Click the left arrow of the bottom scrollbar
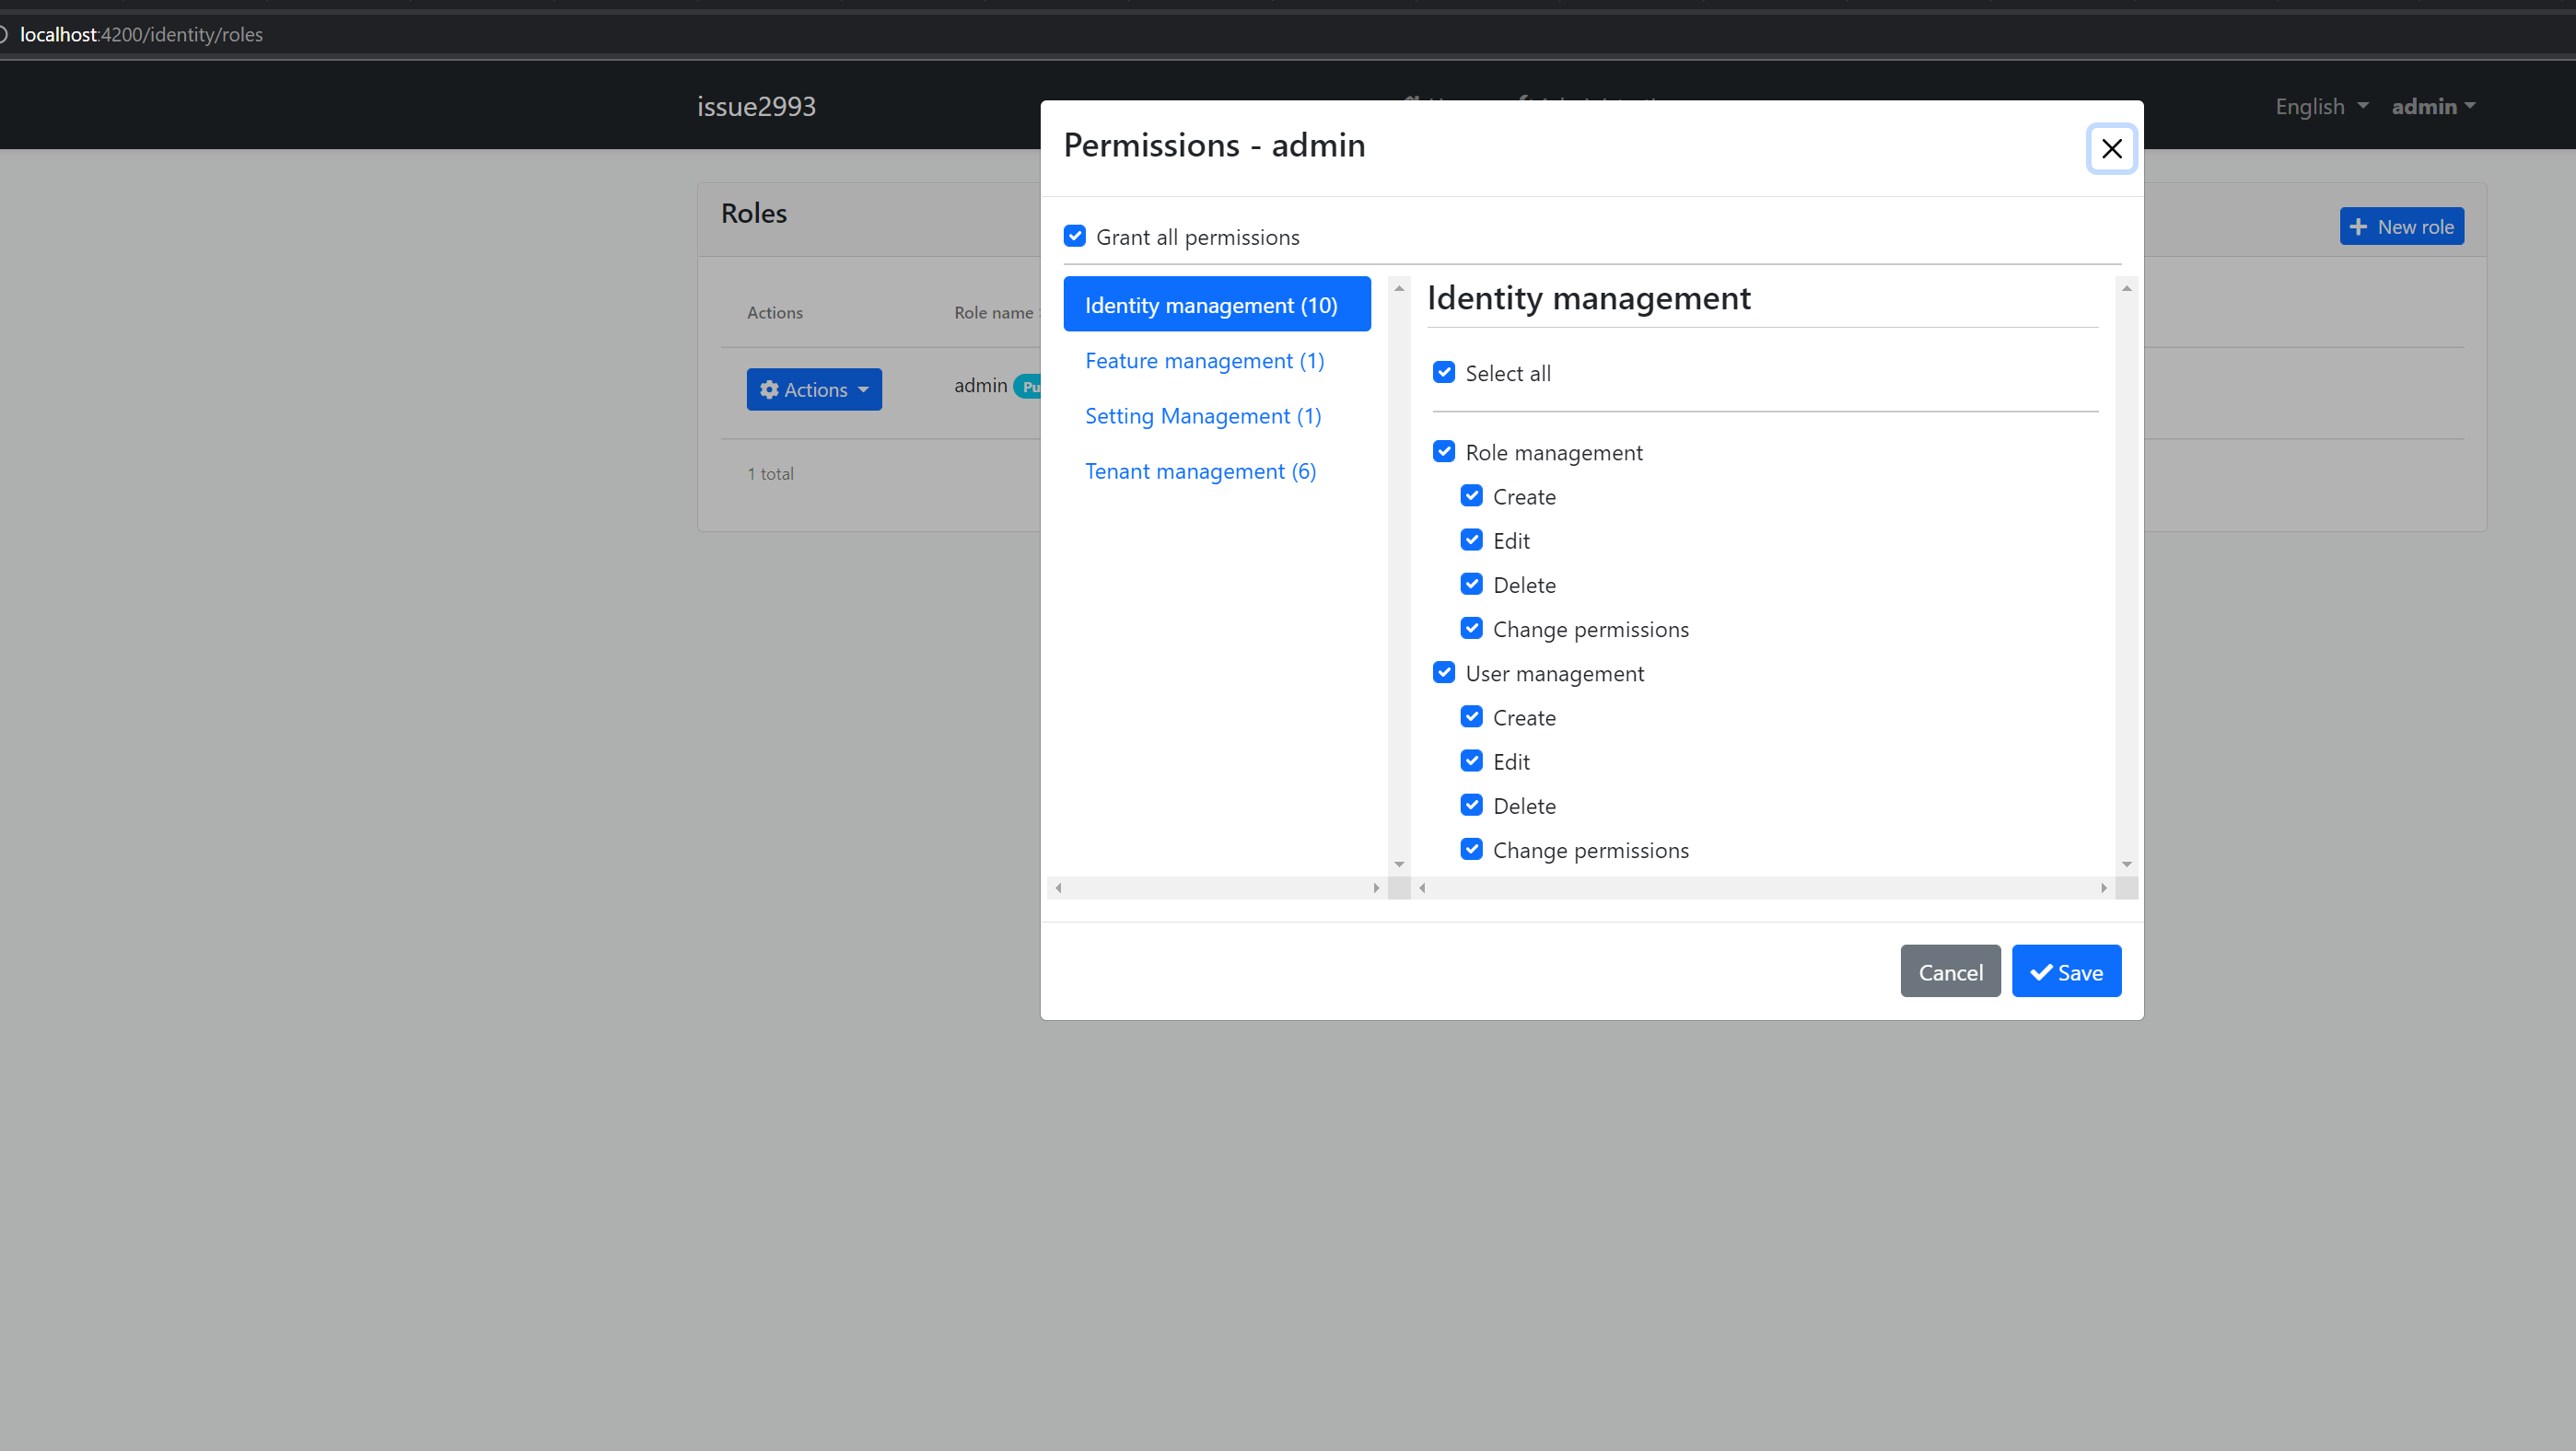 pyautogui.click(x=1059, y=887)
